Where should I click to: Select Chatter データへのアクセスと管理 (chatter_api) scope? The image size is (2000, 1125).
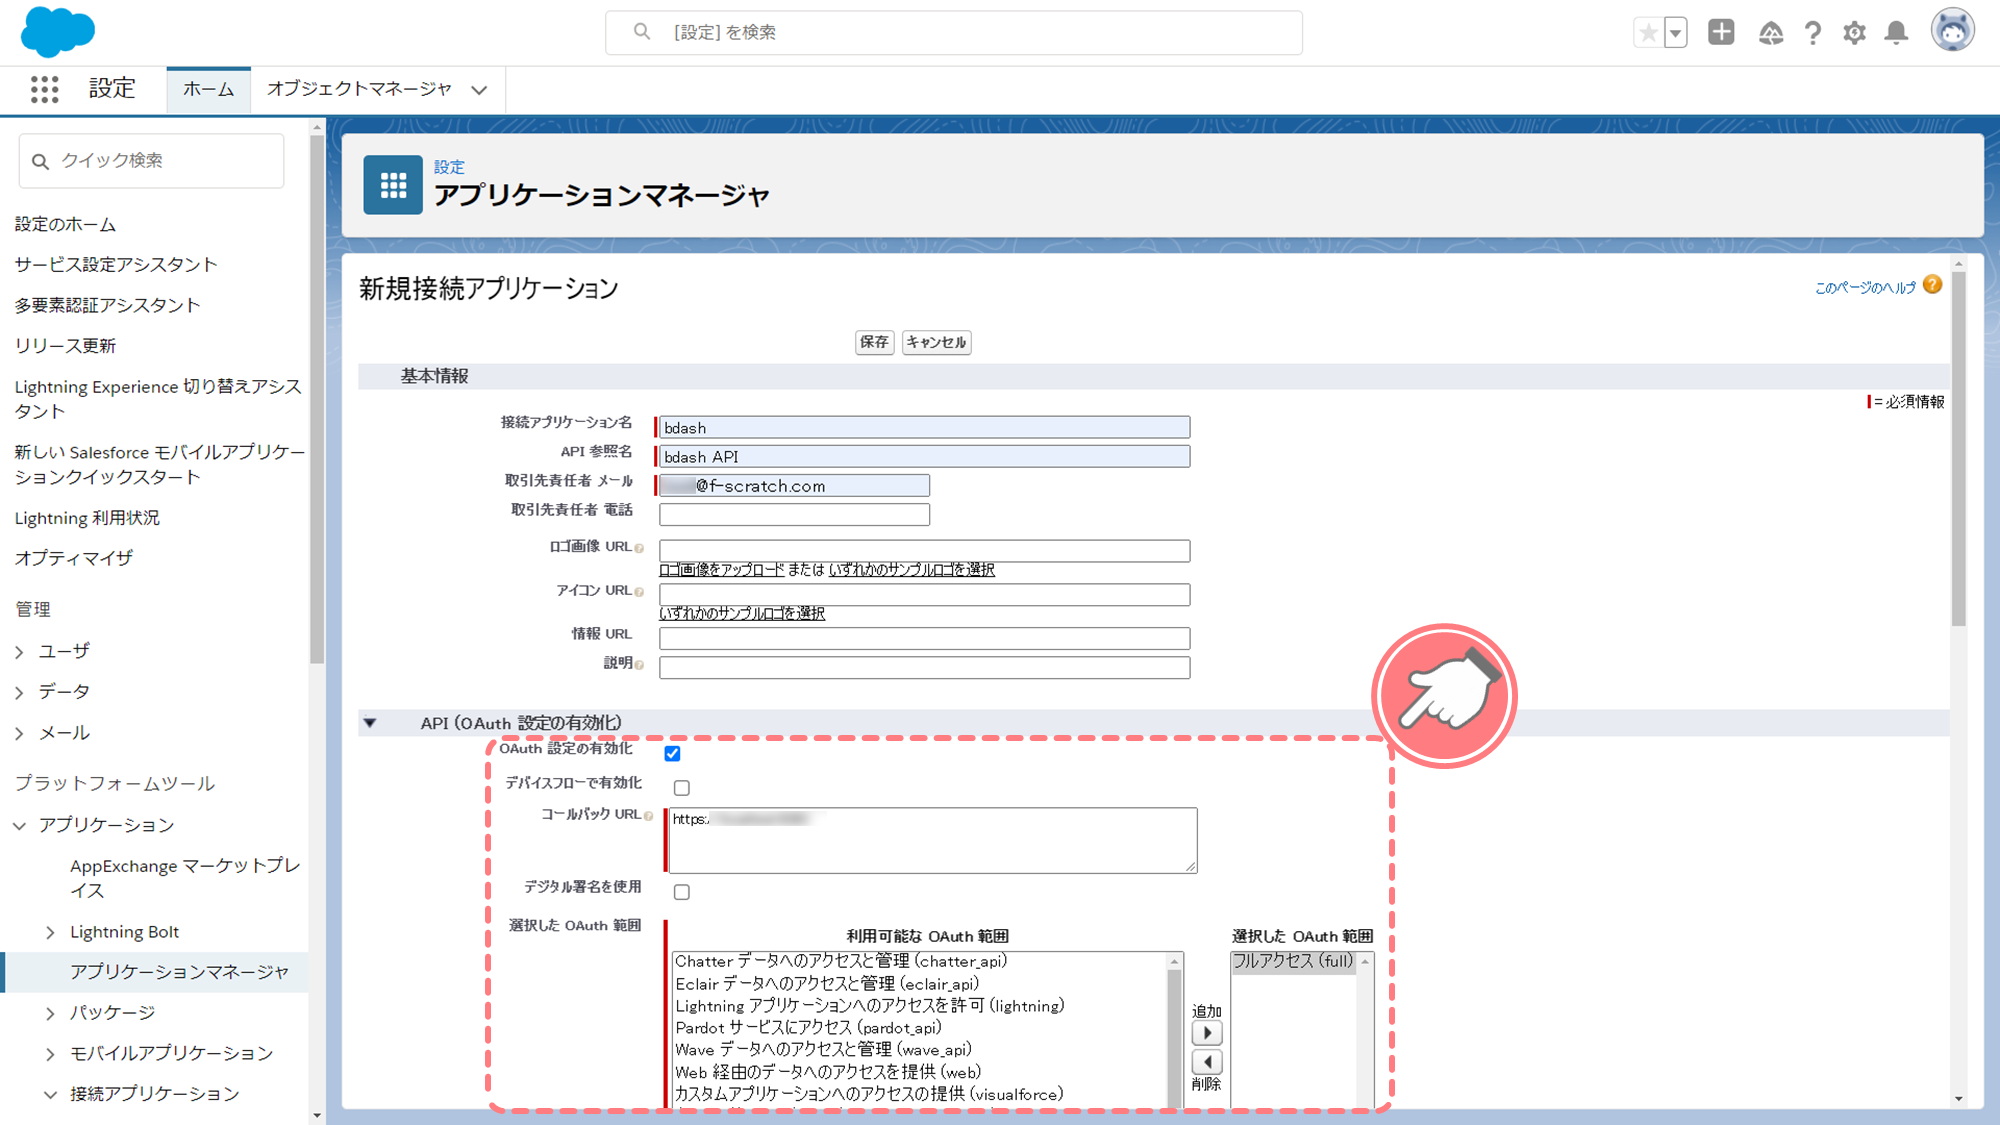(841, 961)
